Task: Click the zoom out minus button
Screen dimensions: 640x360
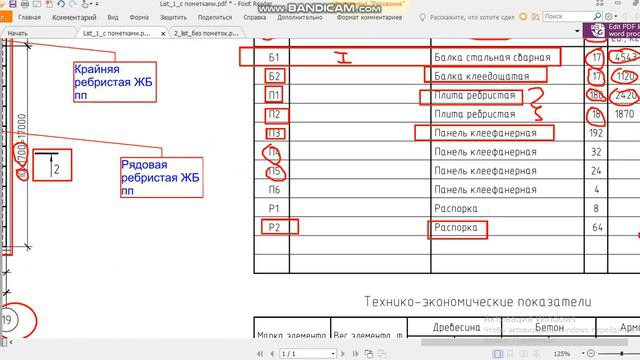Action: tap(591, 353)
